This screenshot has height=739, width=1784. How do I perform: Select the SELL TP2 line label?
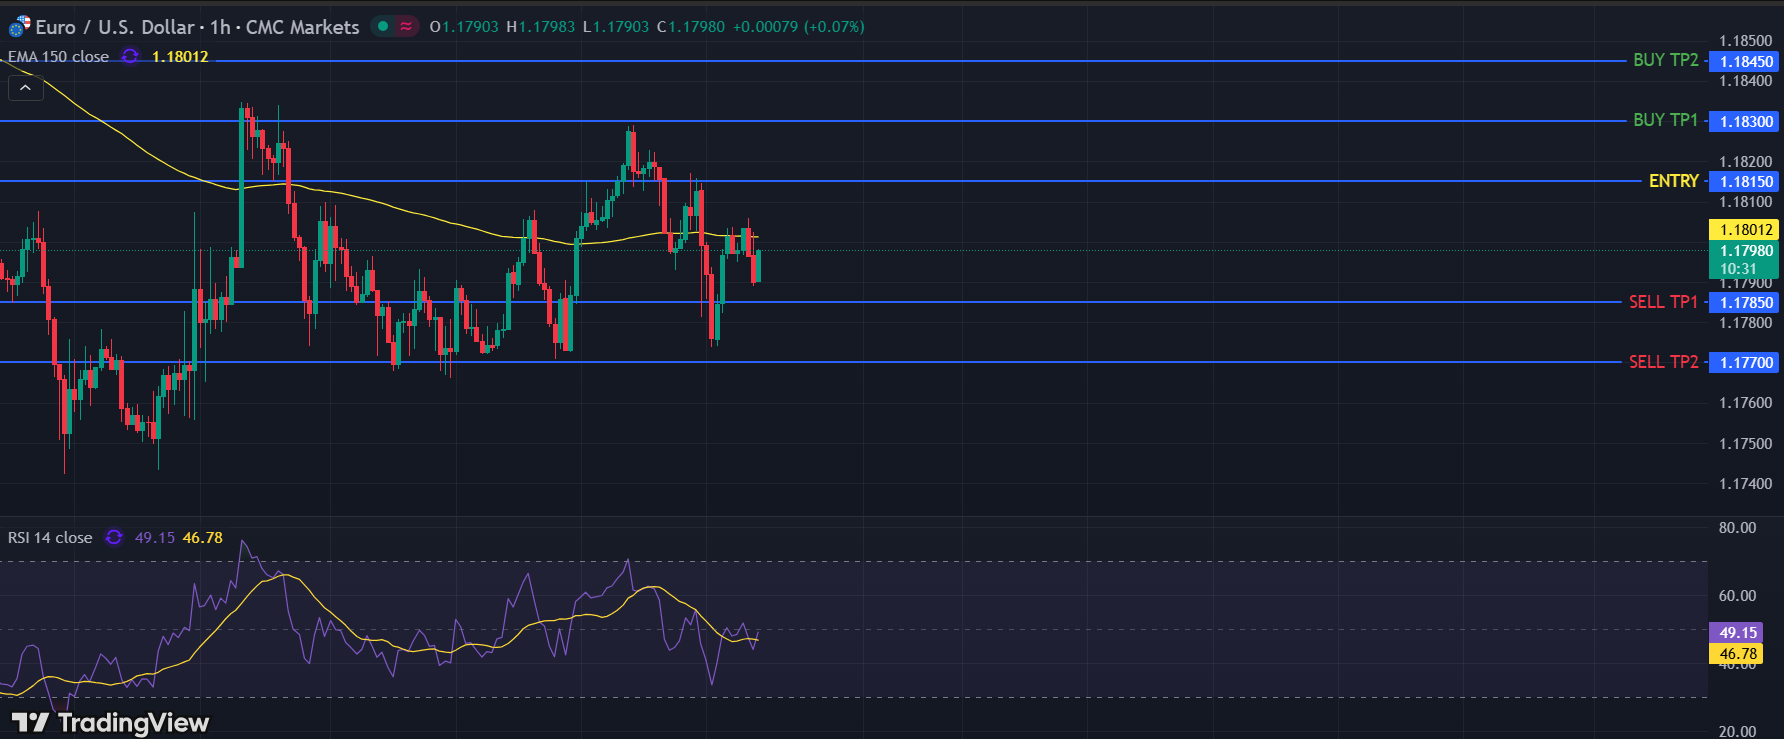pos(1663,362)
